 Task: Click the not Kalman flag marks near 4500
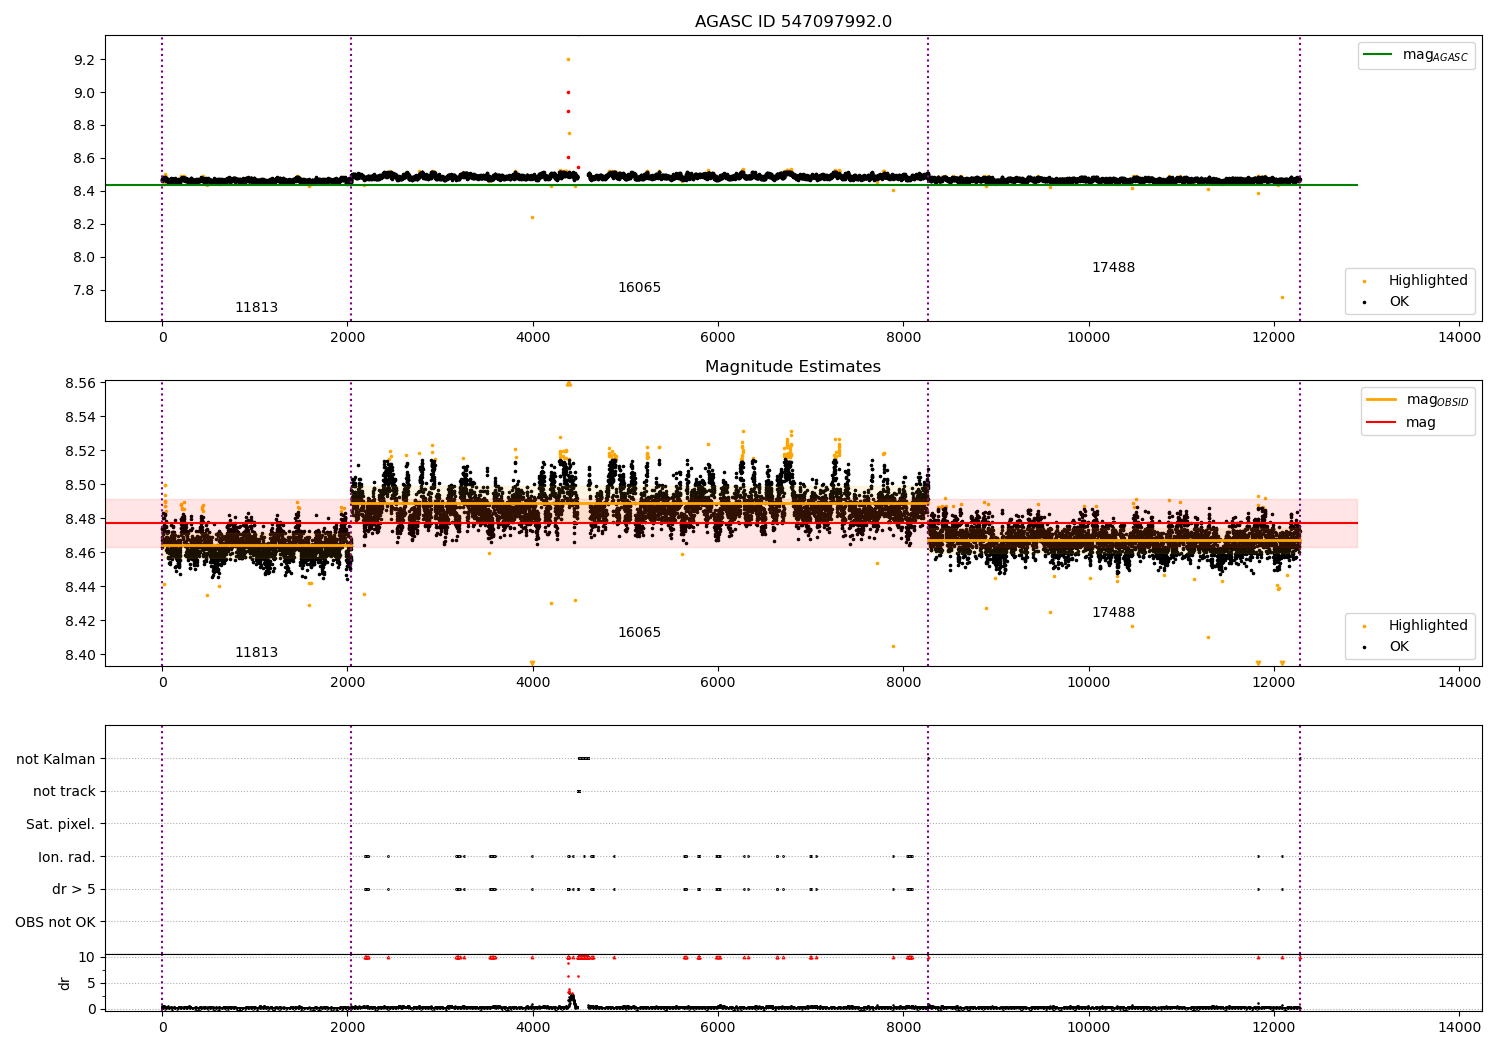click(x=584, y=758)
